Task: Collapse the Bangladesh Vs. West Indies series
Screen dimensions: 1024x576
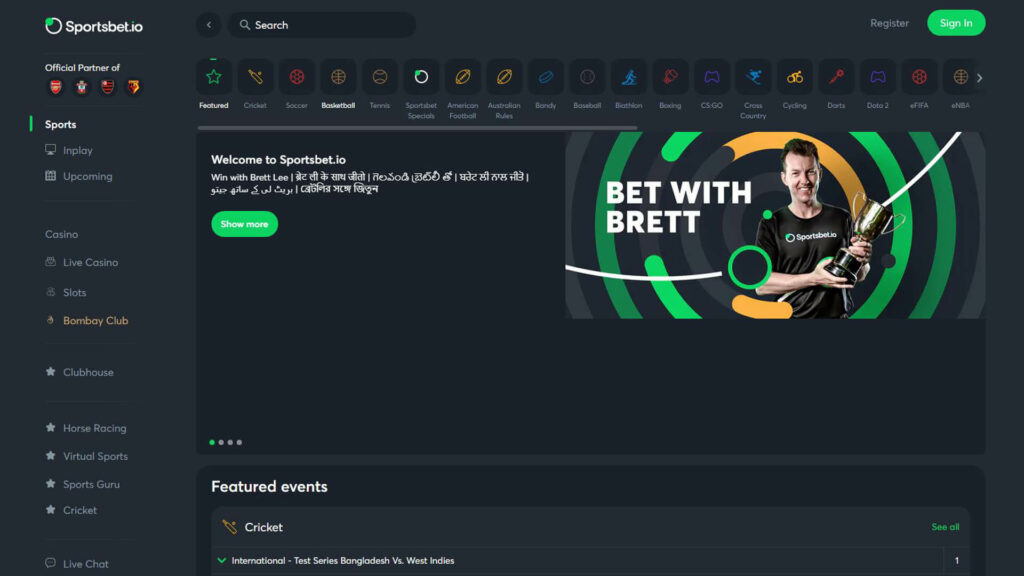Action: pos(222,560)
